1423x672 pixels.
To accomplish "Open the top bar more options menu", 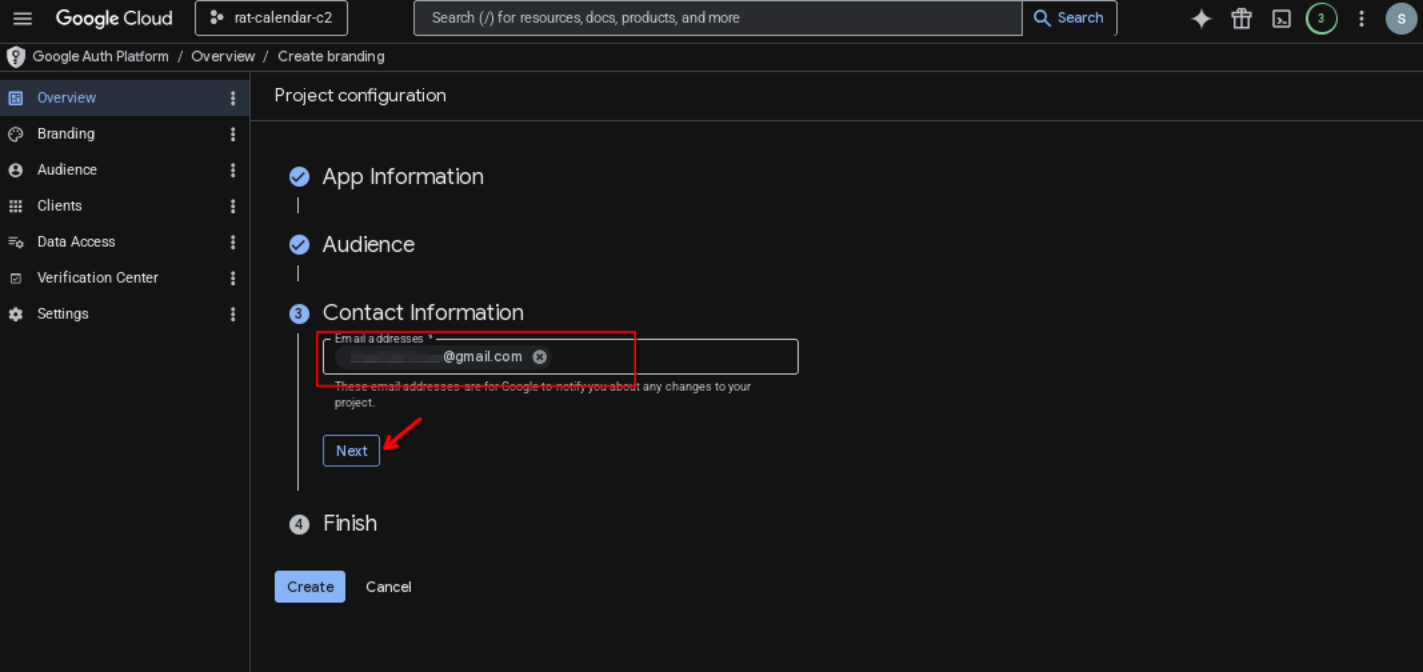I will point(1361,19).
